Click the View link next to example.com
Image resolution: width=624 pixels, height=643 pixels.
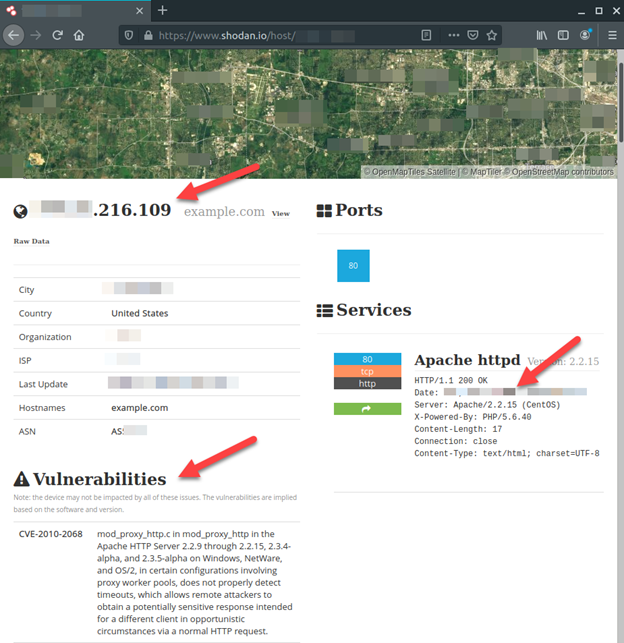point(281,213)
